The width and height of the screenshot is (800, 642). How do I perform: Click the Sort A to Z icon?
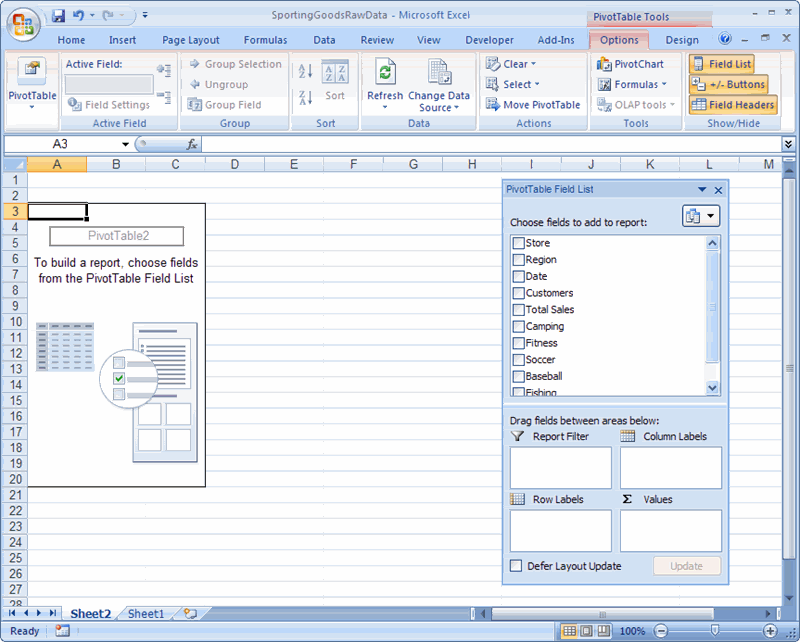coord(305,70)
